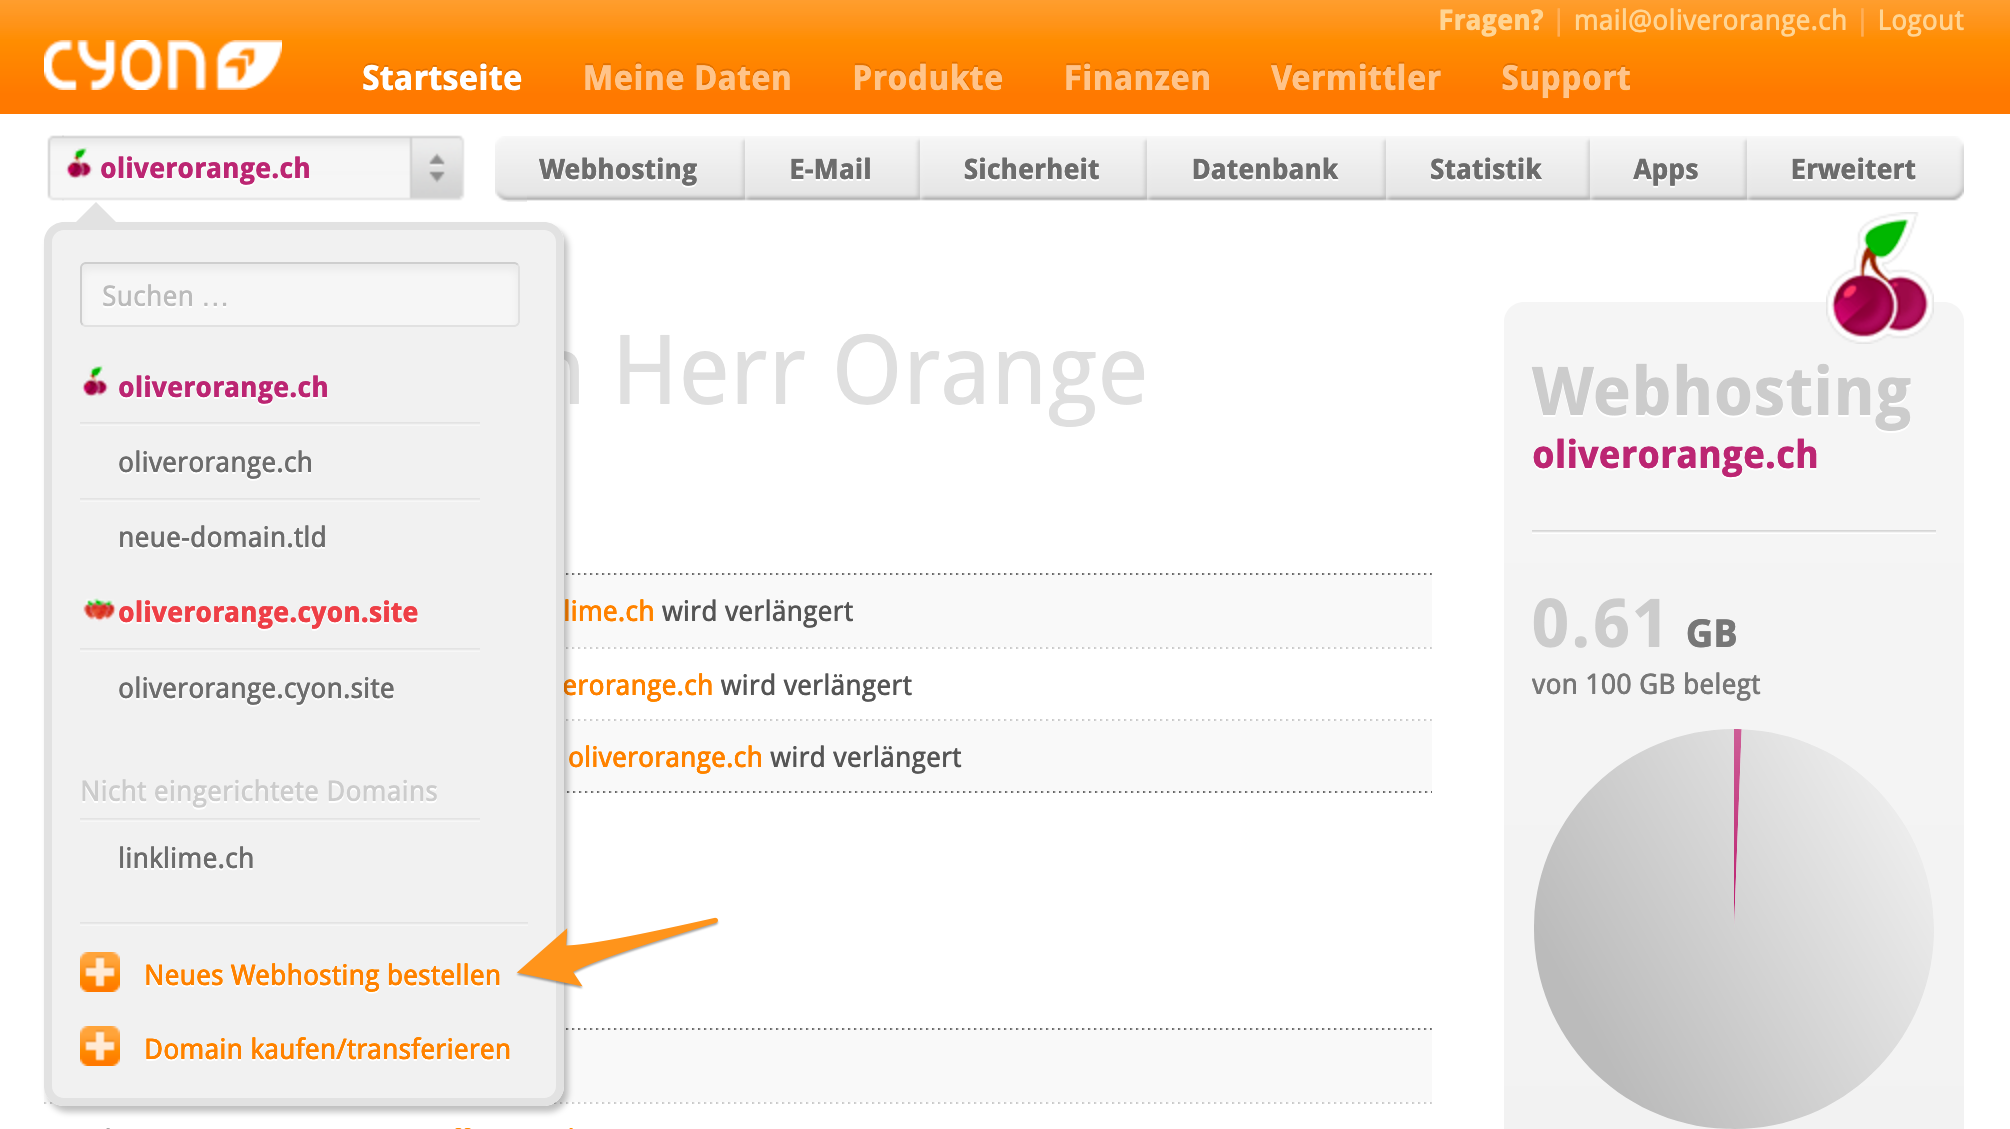
Task: Toggle the domain selector arrows
Action: point(436,168)
